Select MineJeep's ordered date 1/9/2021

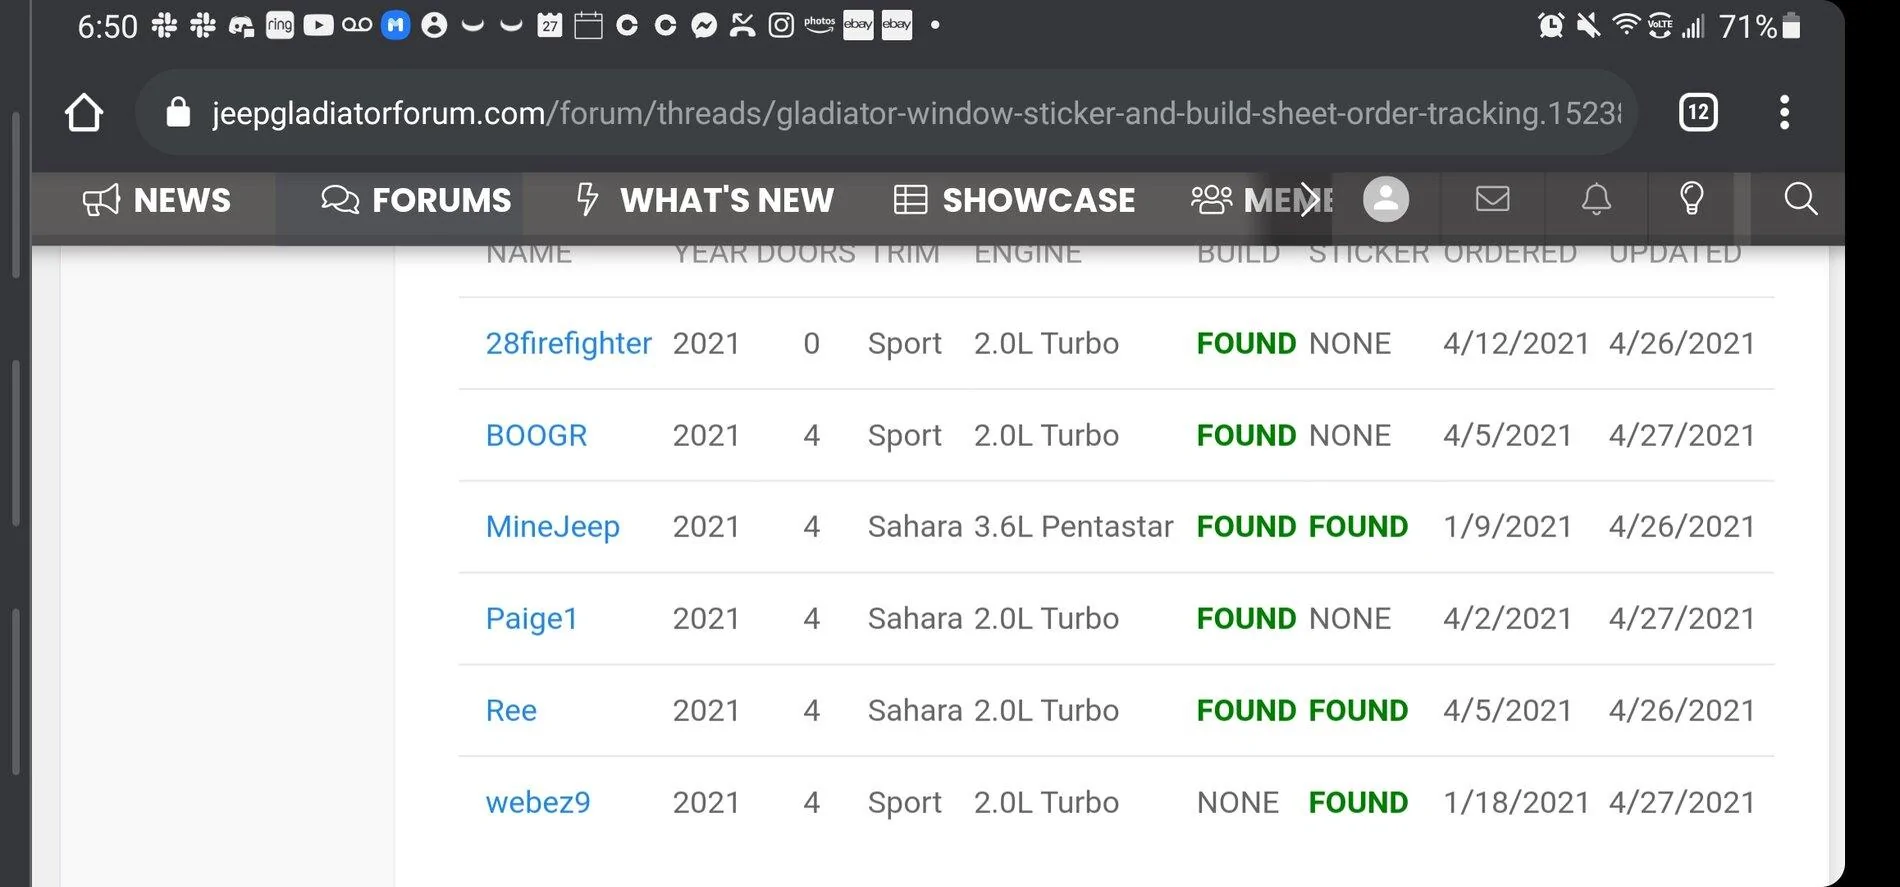point(1507,527)
